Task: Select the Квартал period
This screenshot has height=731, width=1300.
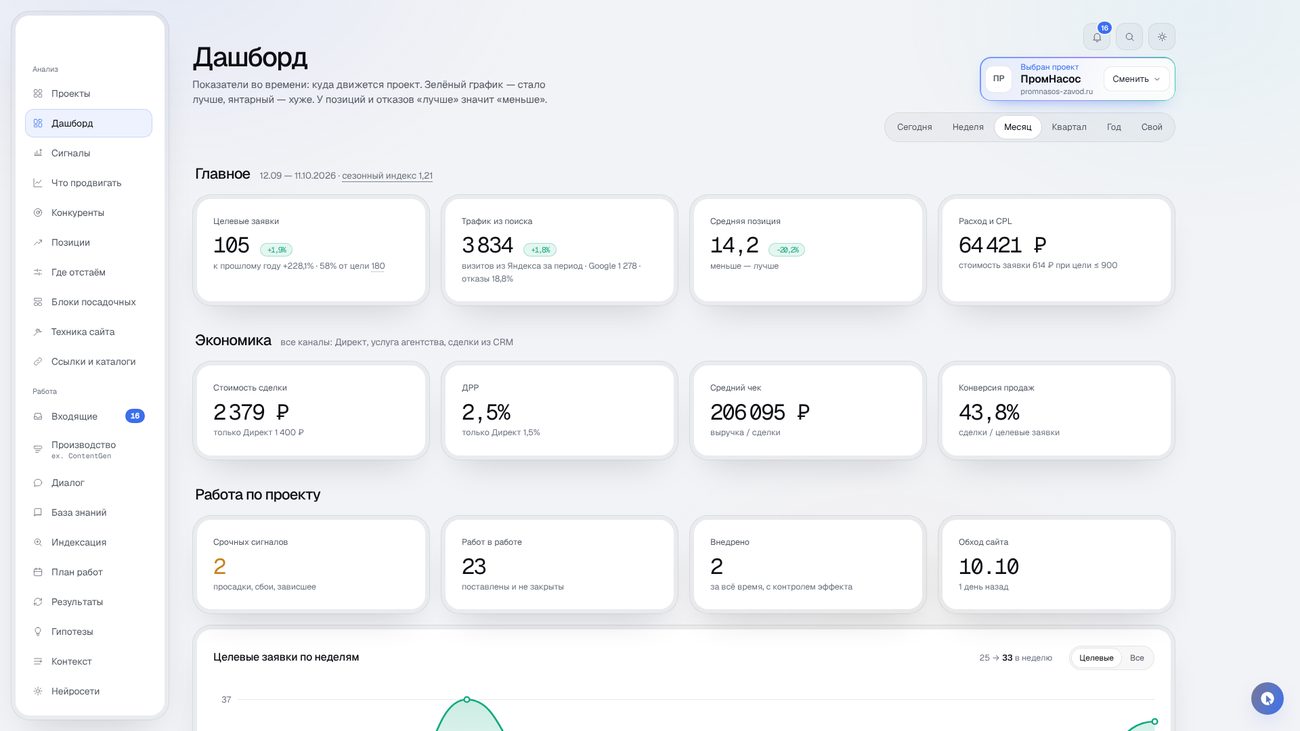Action: point(1069,127)
